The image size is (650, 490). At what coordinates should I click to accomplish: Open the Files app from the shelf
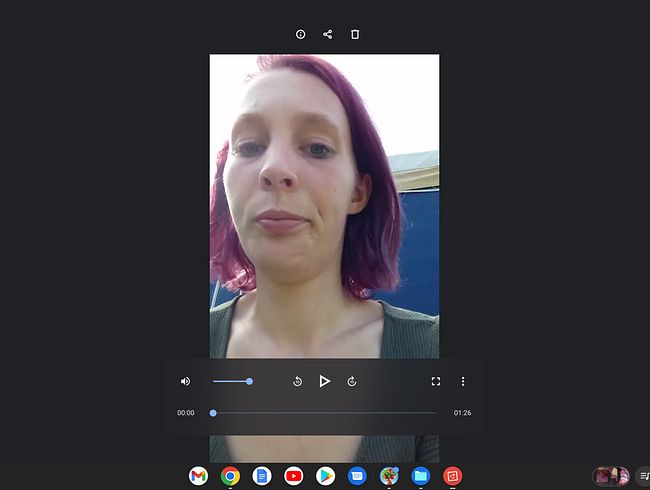pyautogui.click(x=421, y=476)
